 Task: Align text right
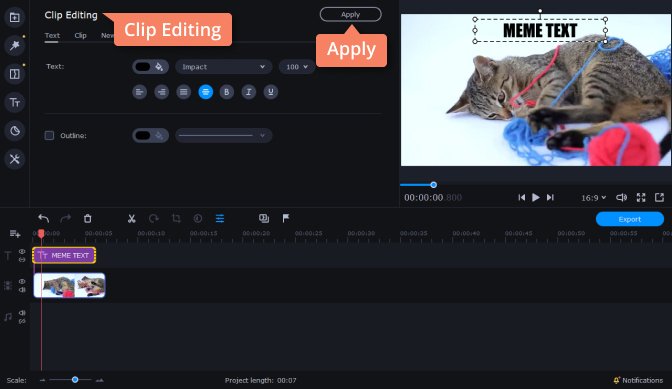click(162, 92)
